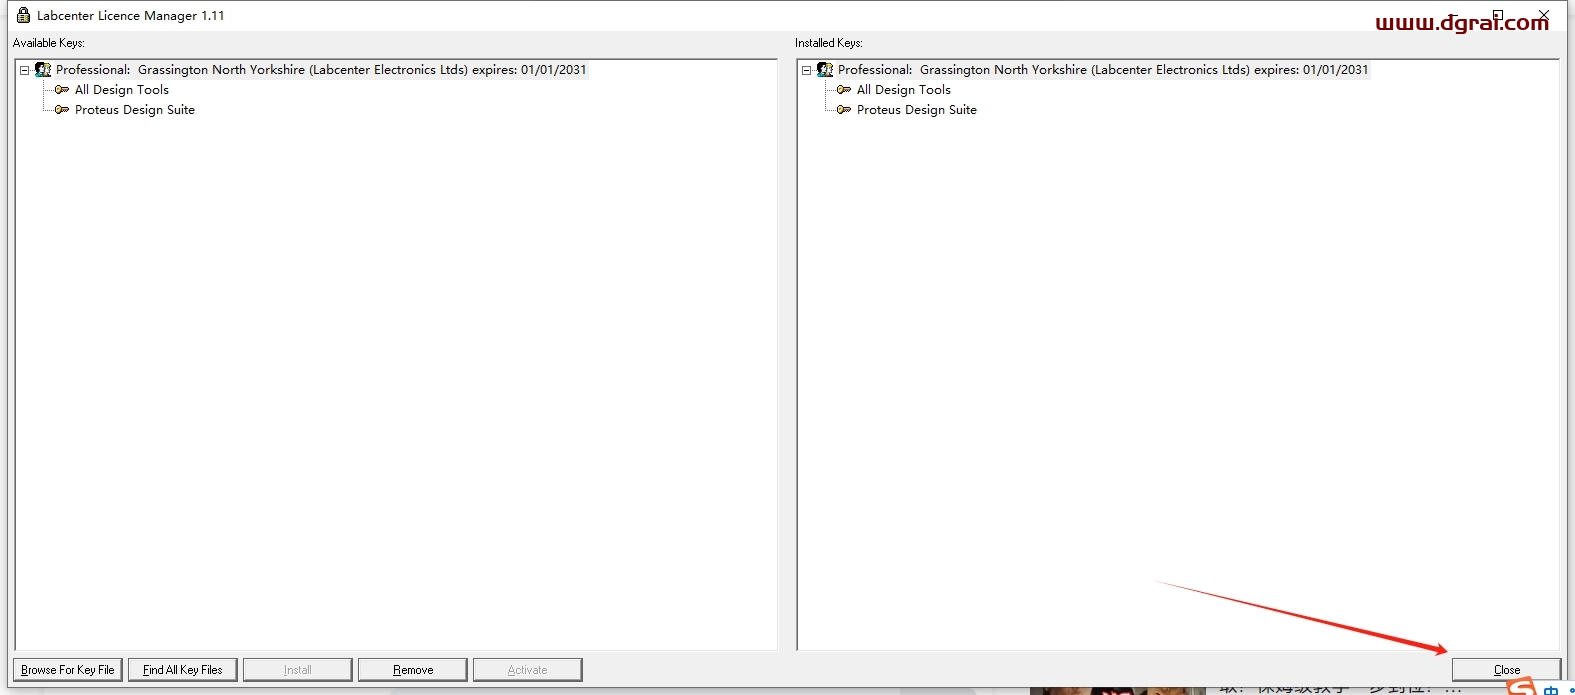Select 'All Design Tools' in Installed Keys
The height and width of the screenshot is (695, 1575).
pyautogui.click(x=904, y=90)
